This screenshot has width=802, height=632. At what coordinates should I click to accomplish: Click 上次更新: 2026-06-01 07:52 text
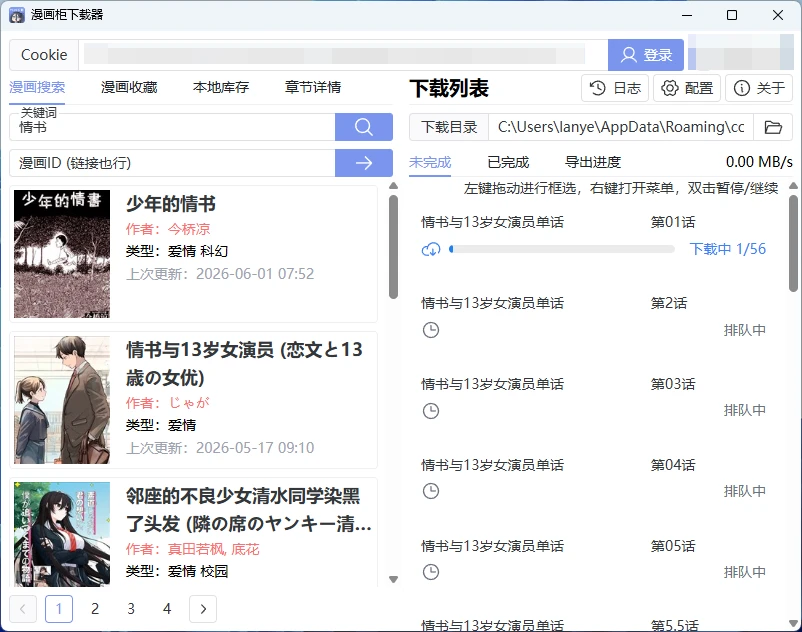point(220,274)
